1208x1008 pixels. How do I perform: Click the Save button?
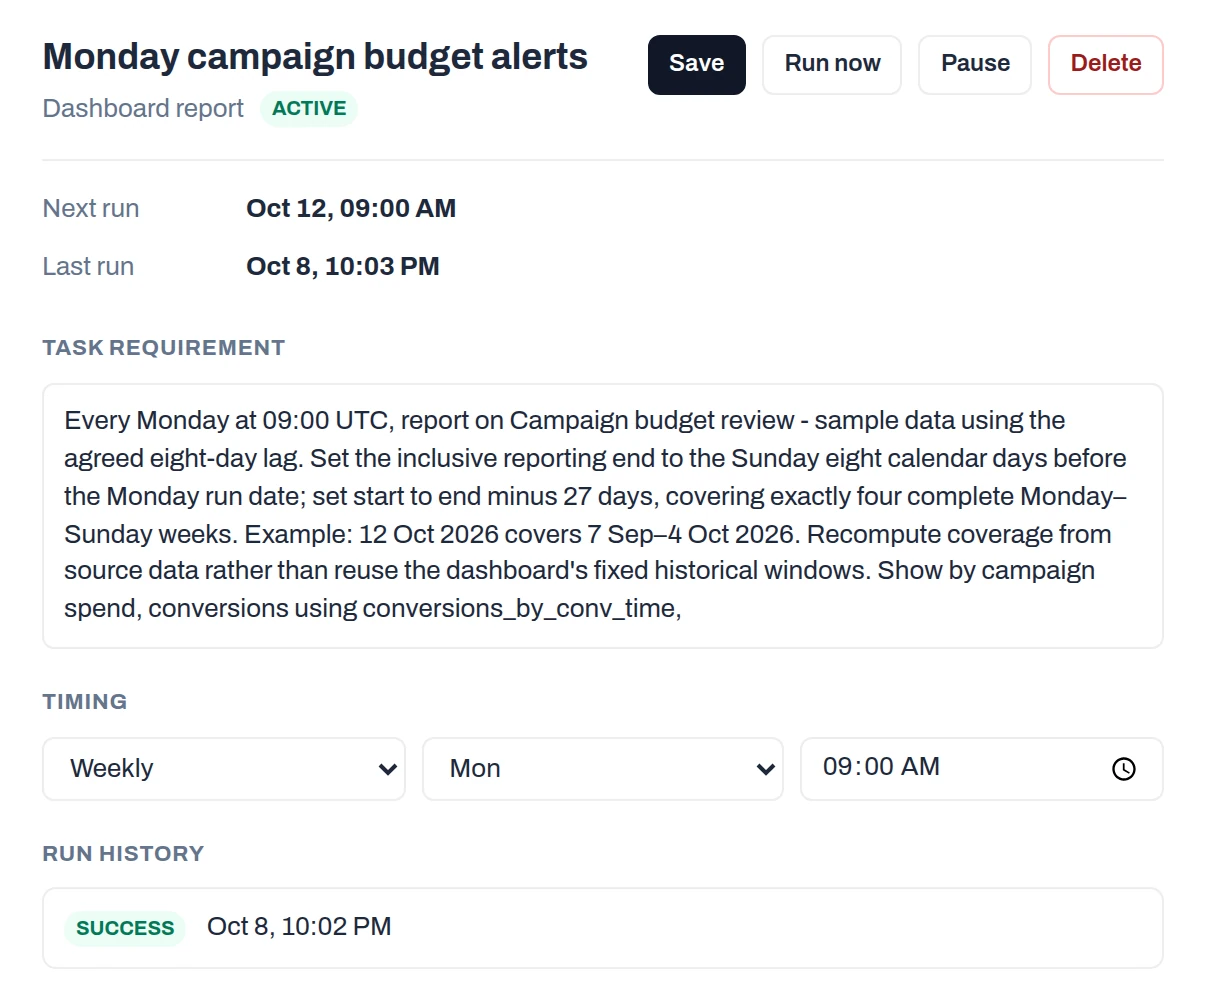pyautogui.click(x=696, y=65)
